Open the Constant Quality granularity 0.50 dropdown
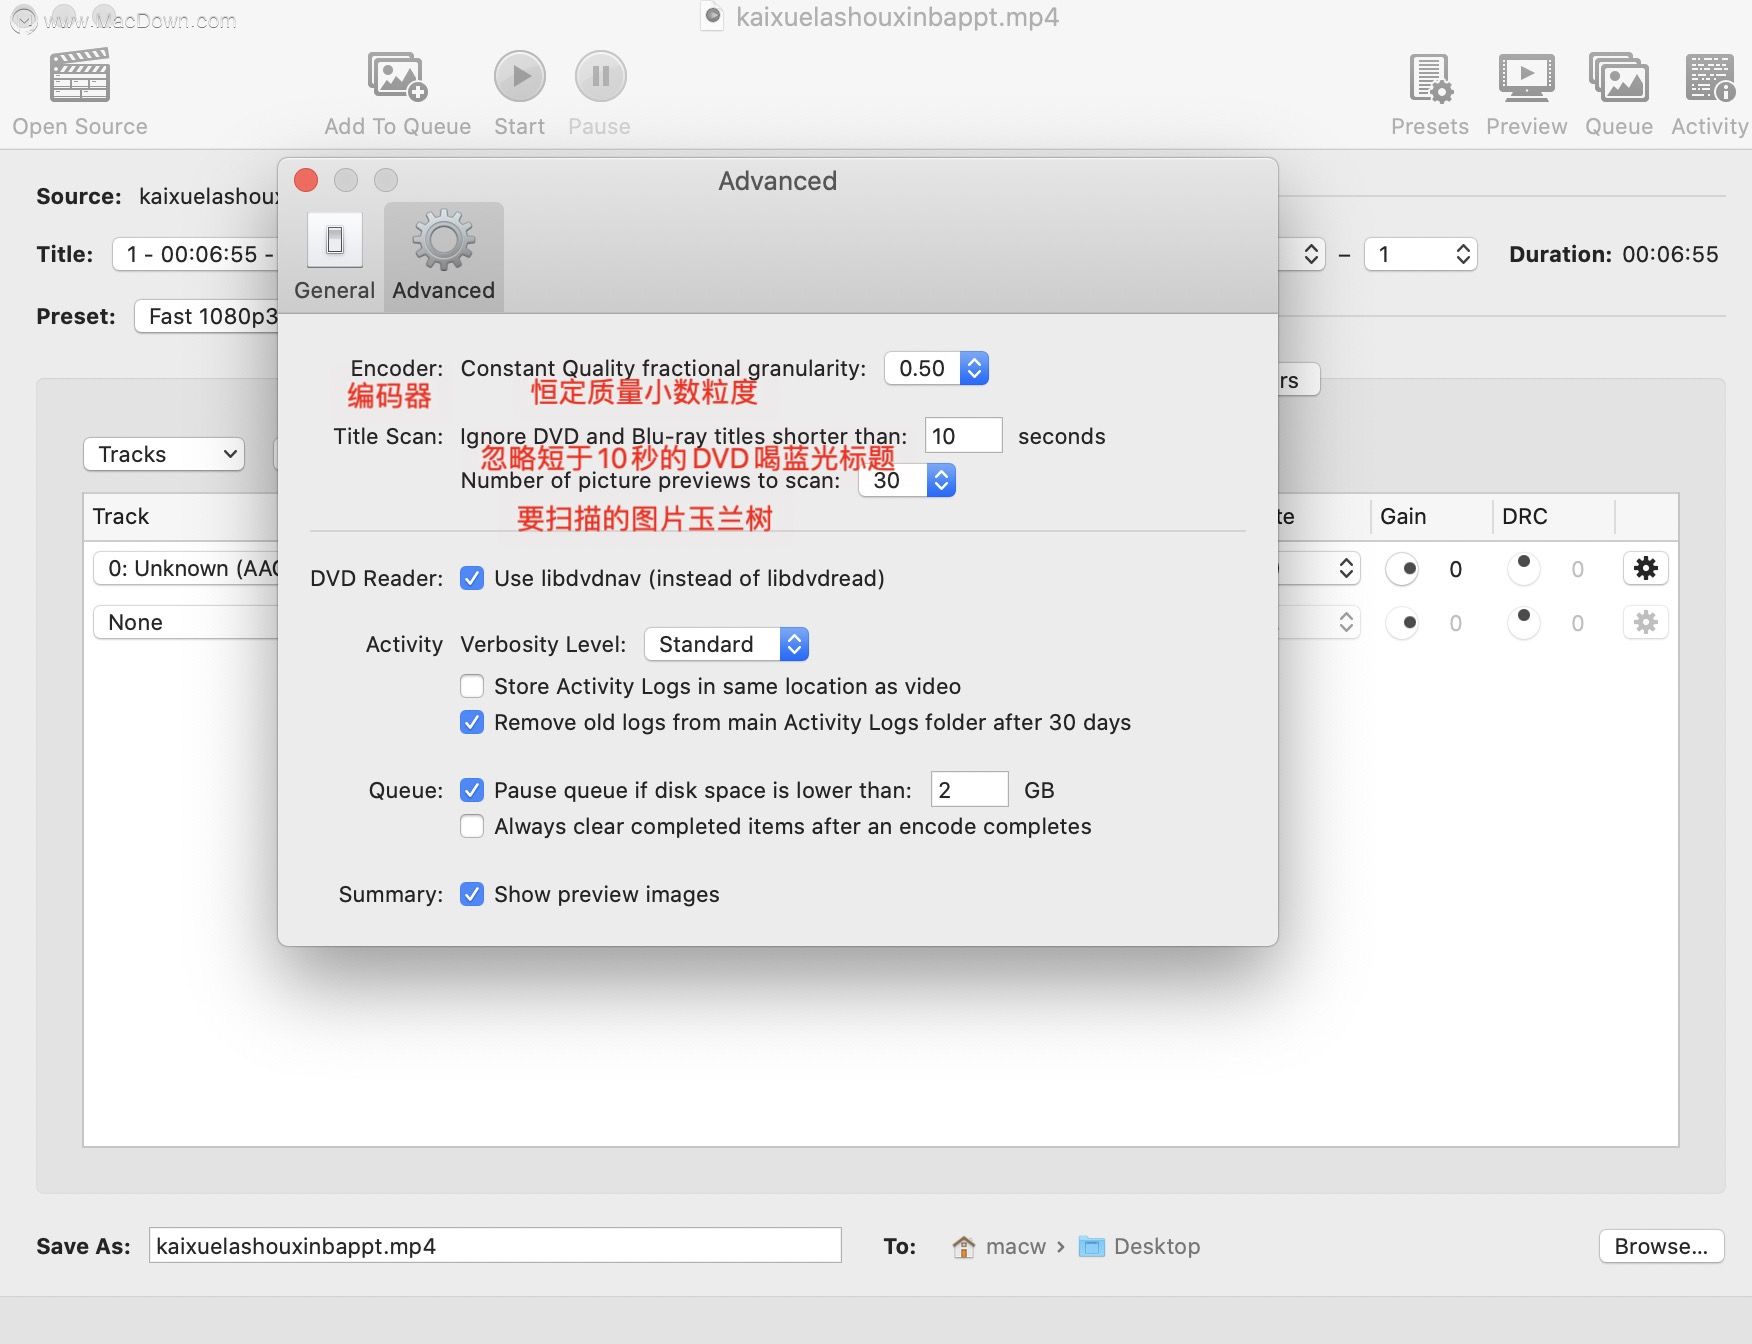1752x1344 pixels. [x=937, y=368]
